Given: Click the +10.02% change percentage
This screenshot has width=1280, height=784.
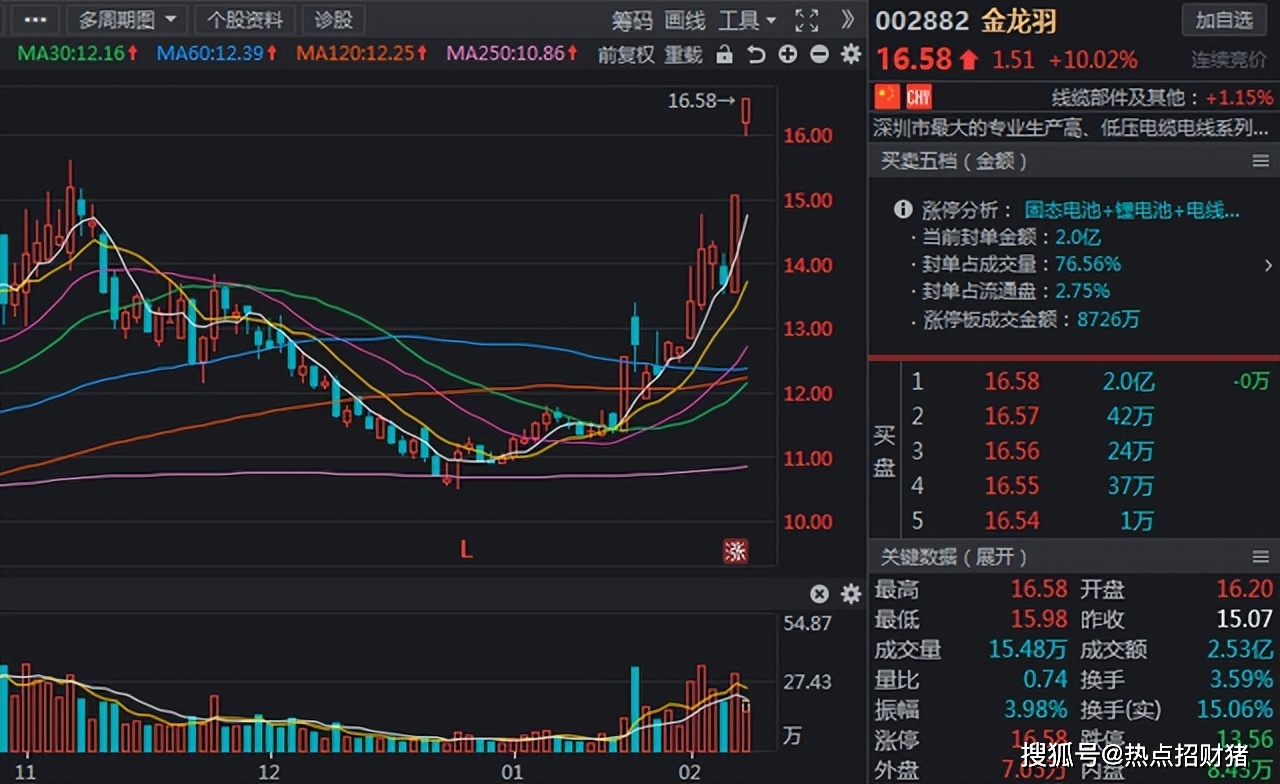Looking at the screenshot, I should (1093, 60).
